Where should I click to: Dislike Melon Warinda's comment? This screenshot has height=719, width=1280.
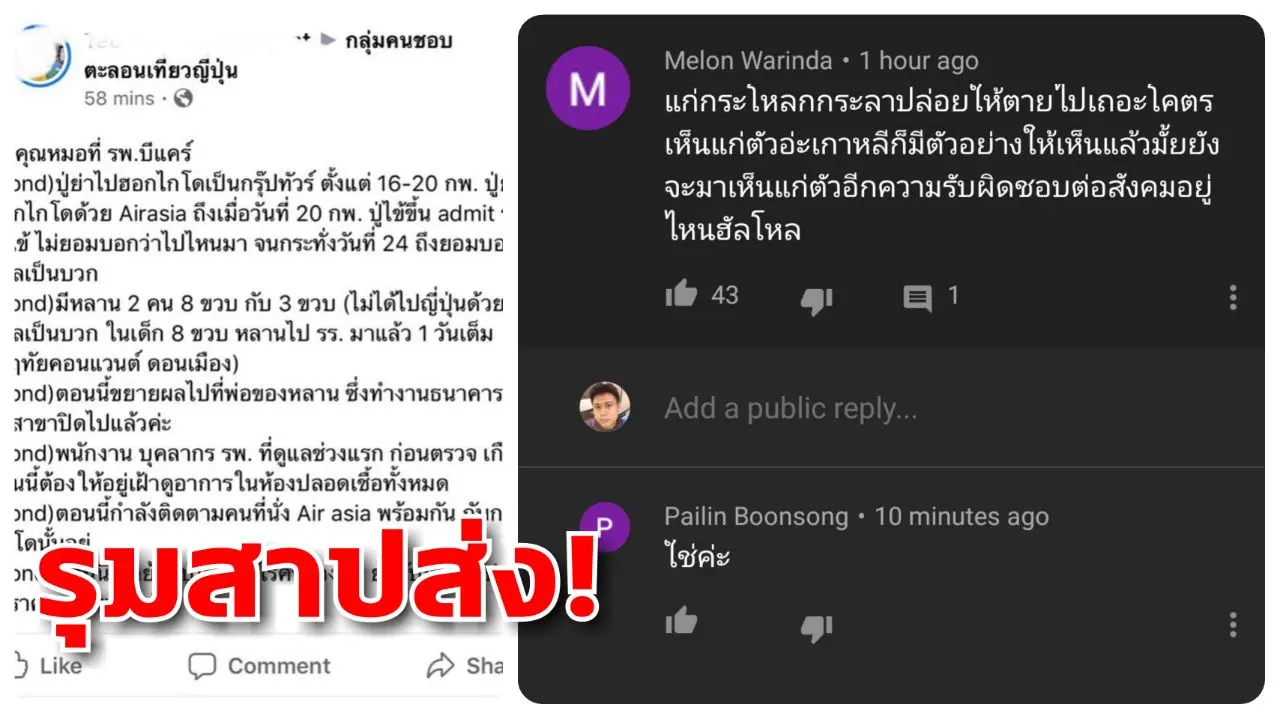click(817, 298)
